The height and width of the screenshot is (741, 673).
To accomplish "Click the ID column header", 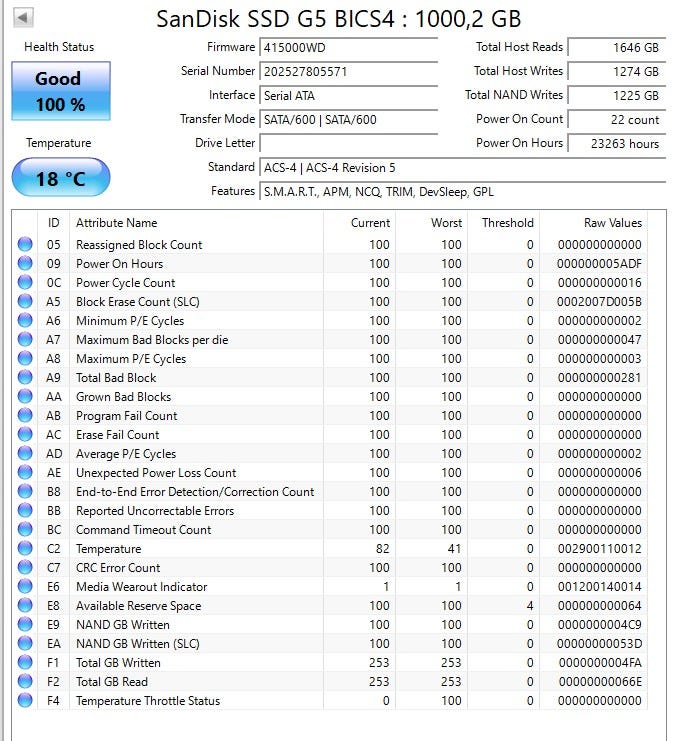I will (x=53, y=223).
